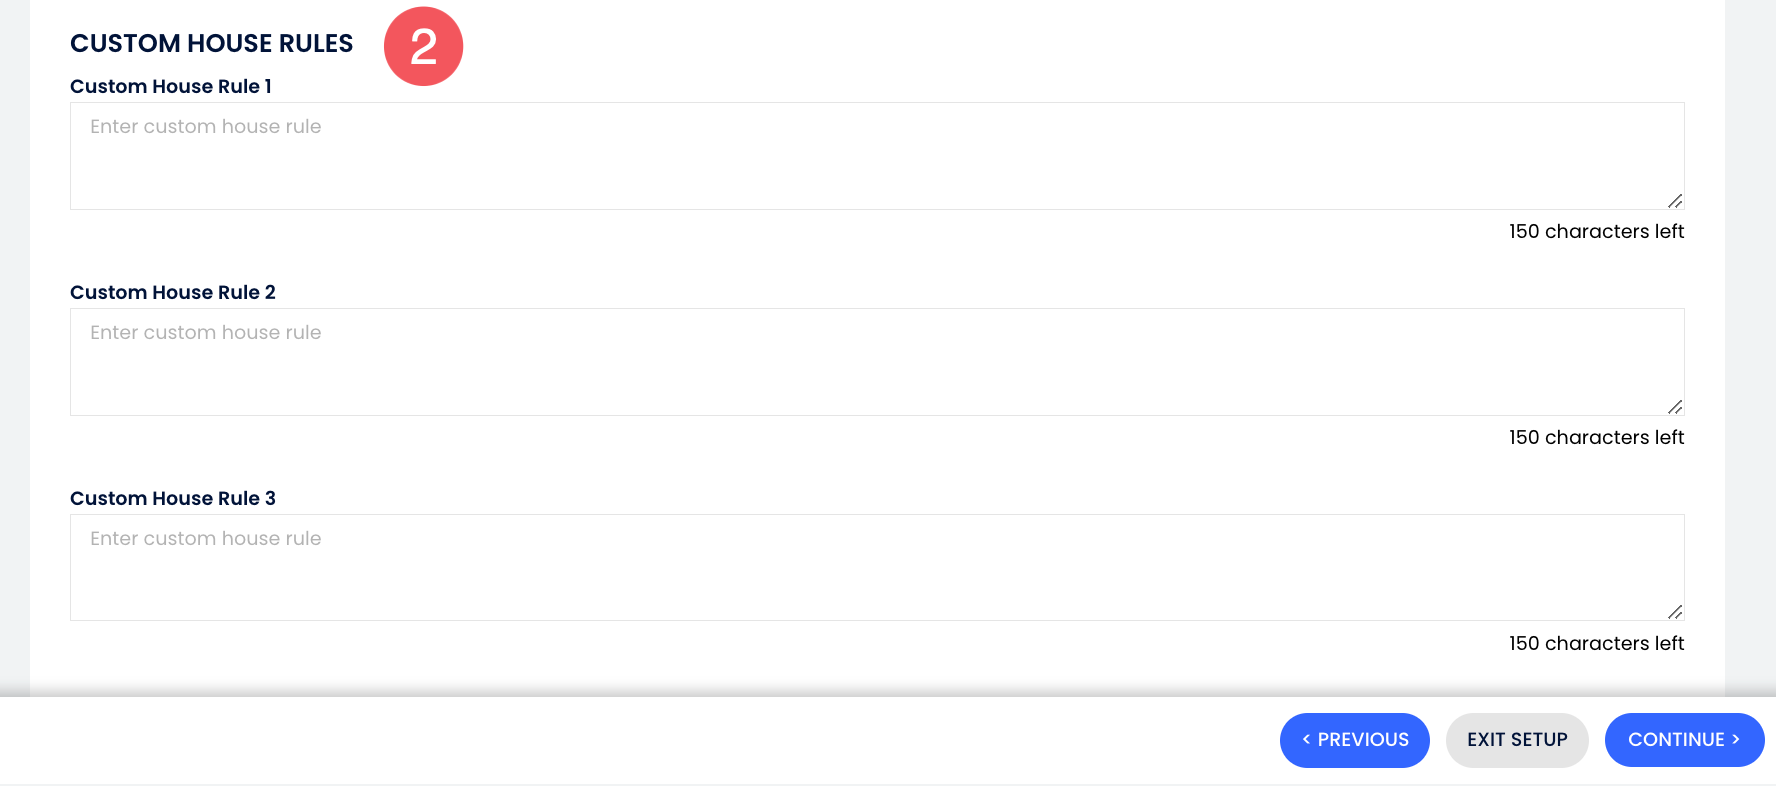Click the "Custom House Rule 1" label
The width and height of the screenshot is (1776, 786).
pyautogui.click(x=171, y=86)
